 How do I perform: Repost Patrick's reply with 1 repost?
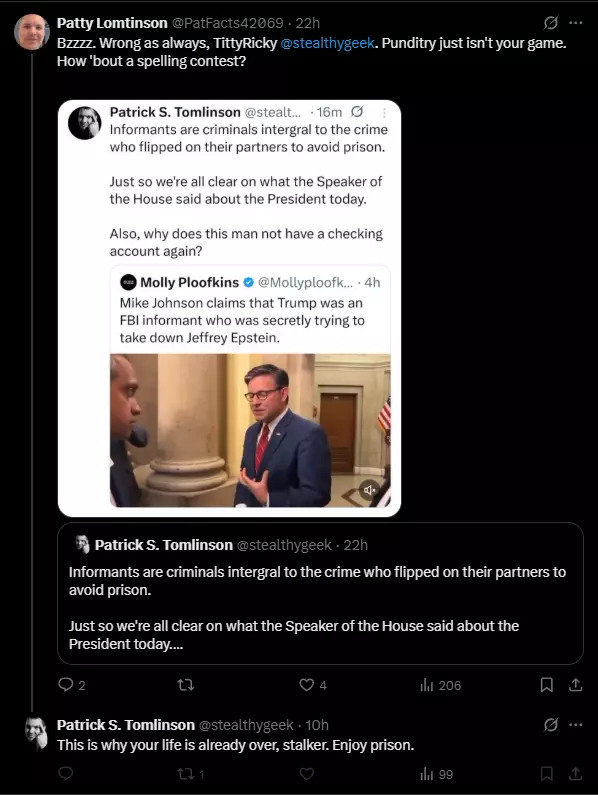point(191,774)
